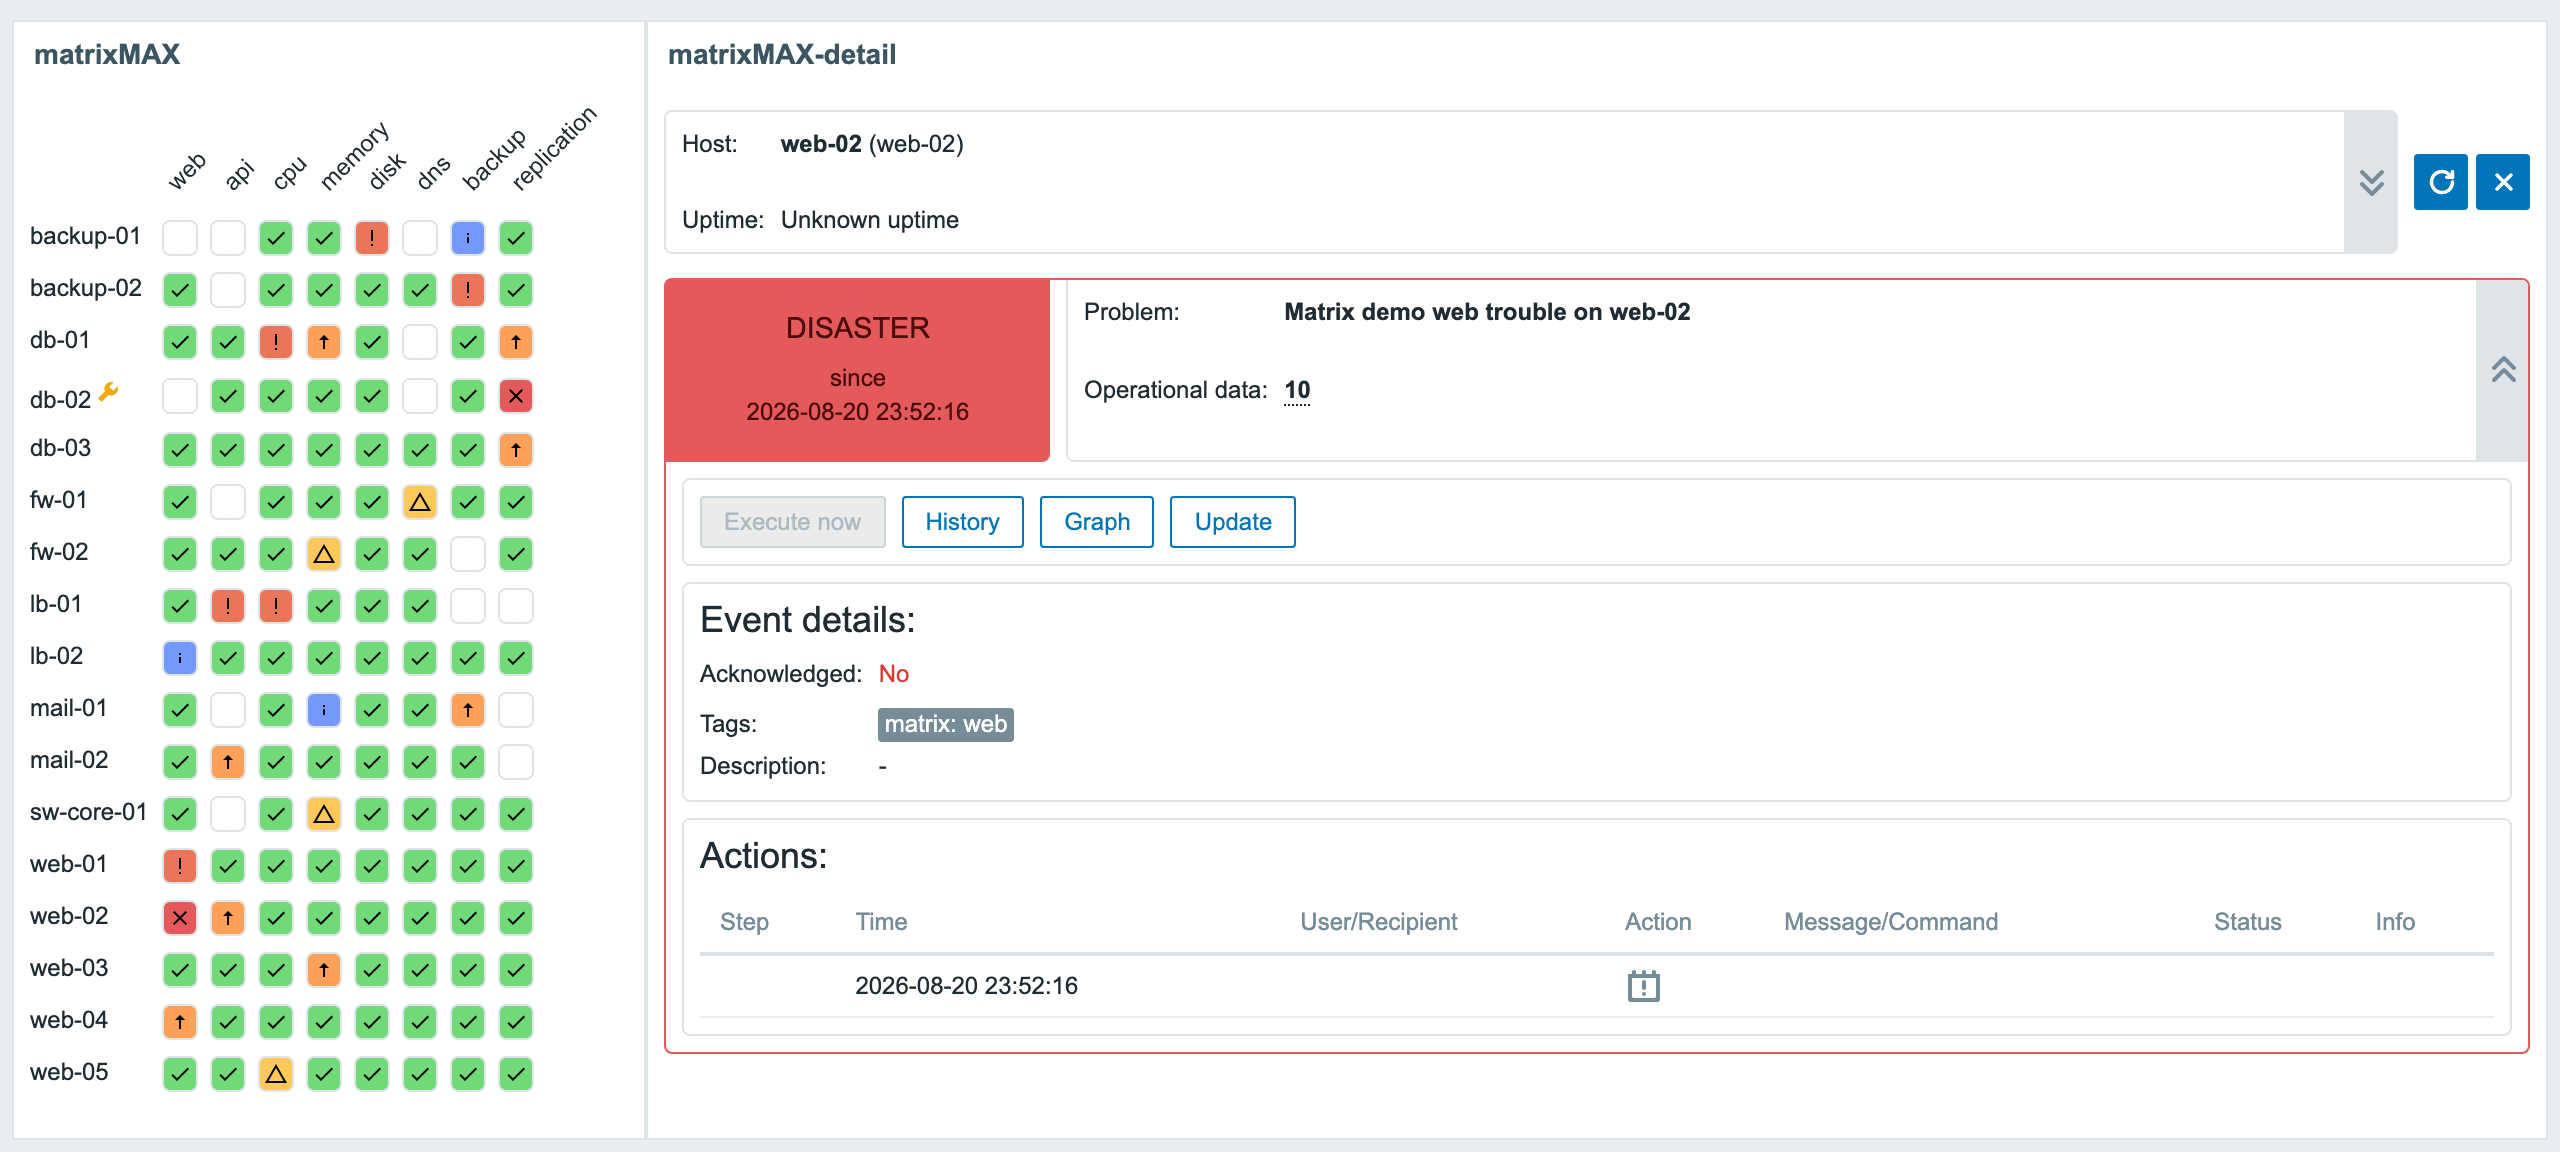The width and height of the screenshot is (2560, 1152).
Task: Select the green OK cell for web-05 replication
Action: coord(516,1074)
